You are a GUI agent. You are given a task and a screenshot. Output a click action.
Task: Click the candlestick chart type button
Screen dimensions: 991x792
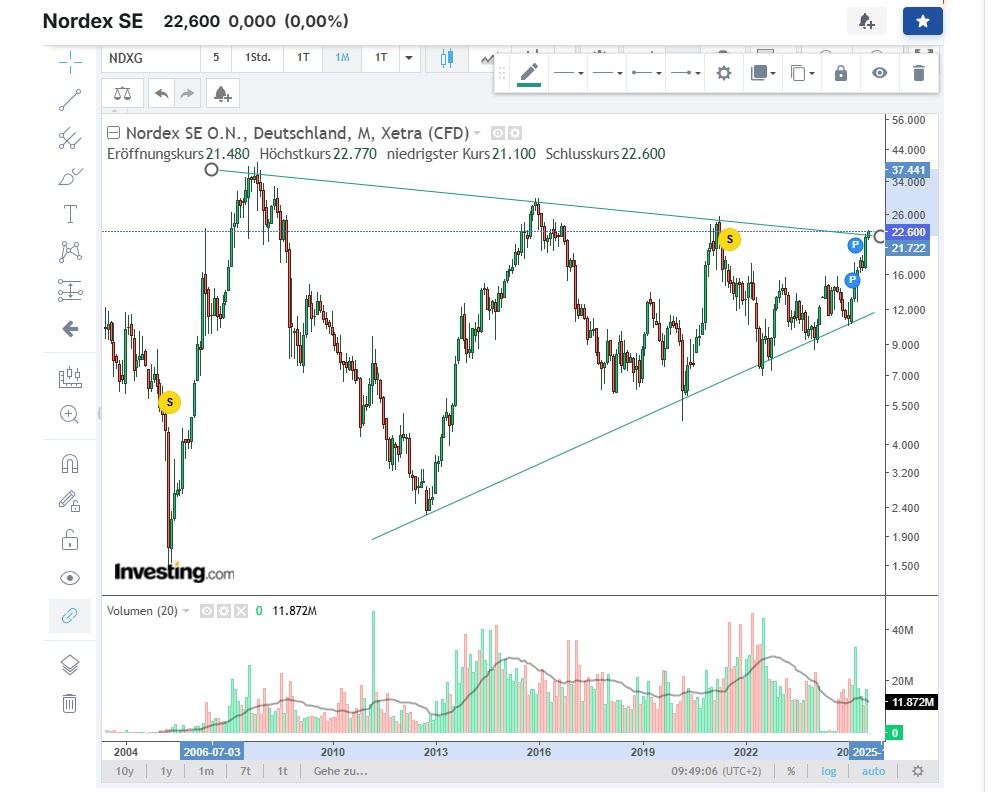pyautogui.click(x=447, y=58)
